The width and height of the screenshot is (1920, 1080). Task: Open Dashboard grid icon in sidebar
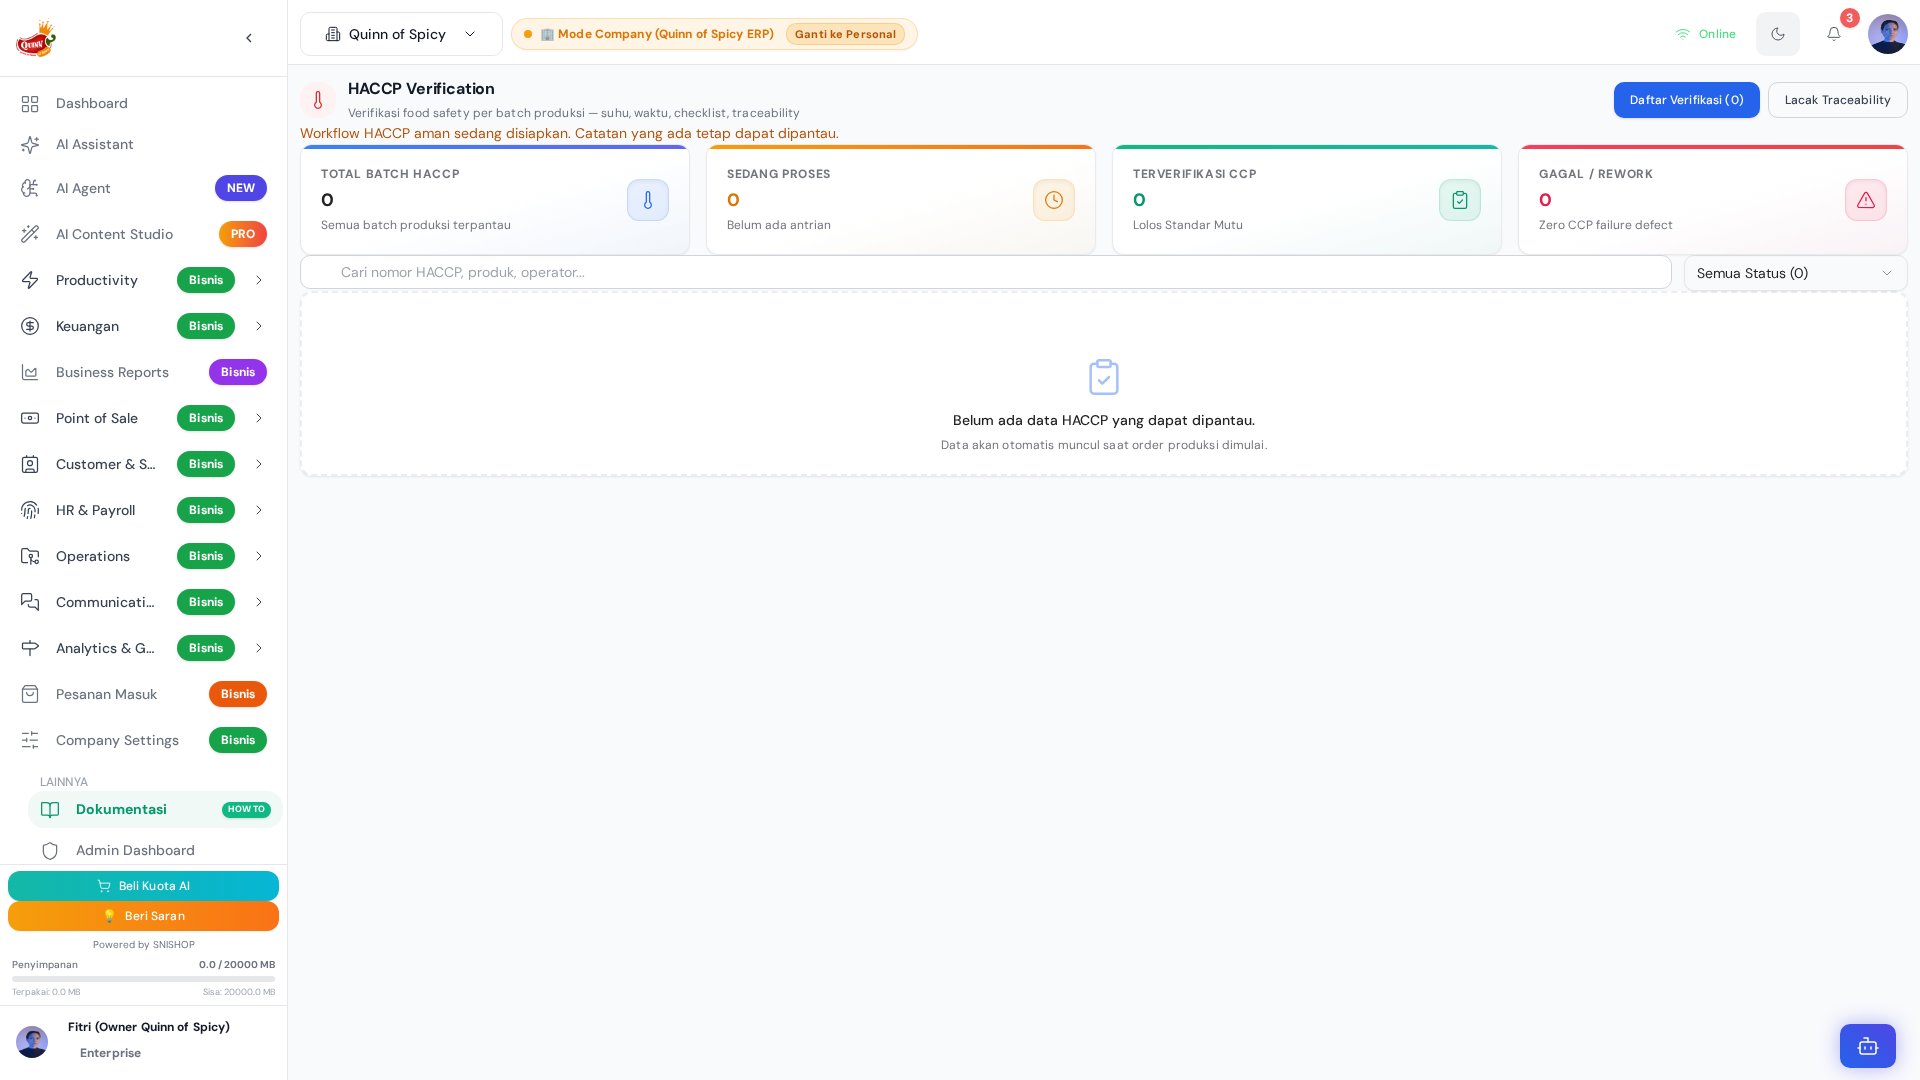pos(30,104)
